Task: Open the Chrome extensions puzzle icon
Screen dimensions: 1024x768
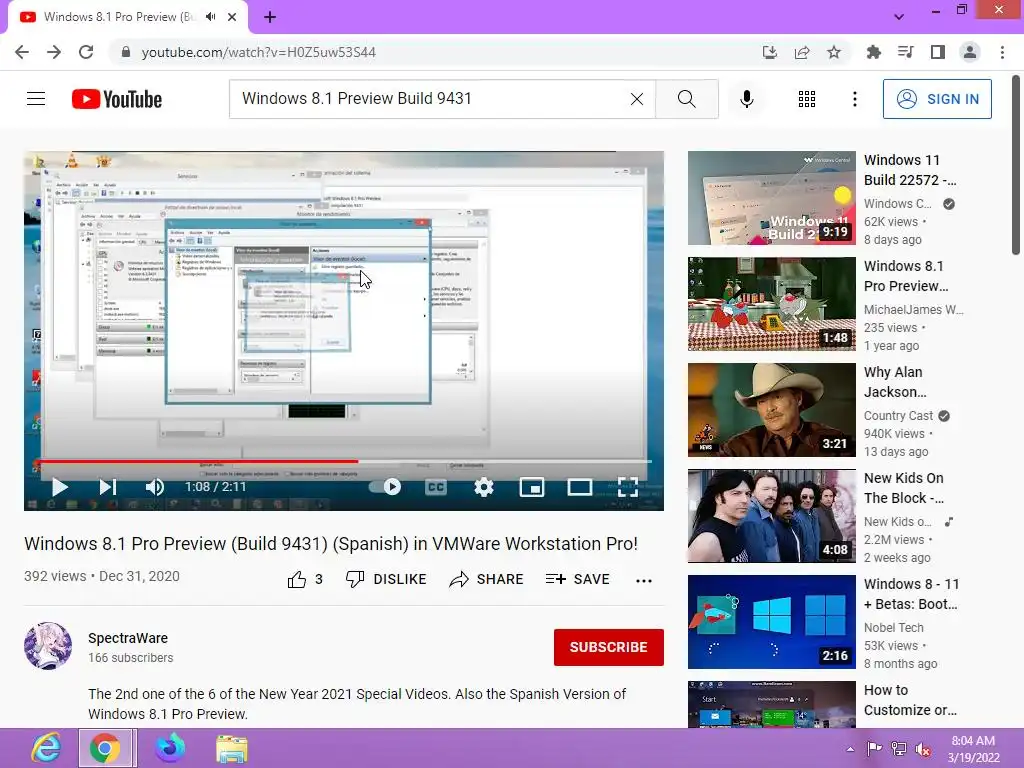Action: [873, 52]
